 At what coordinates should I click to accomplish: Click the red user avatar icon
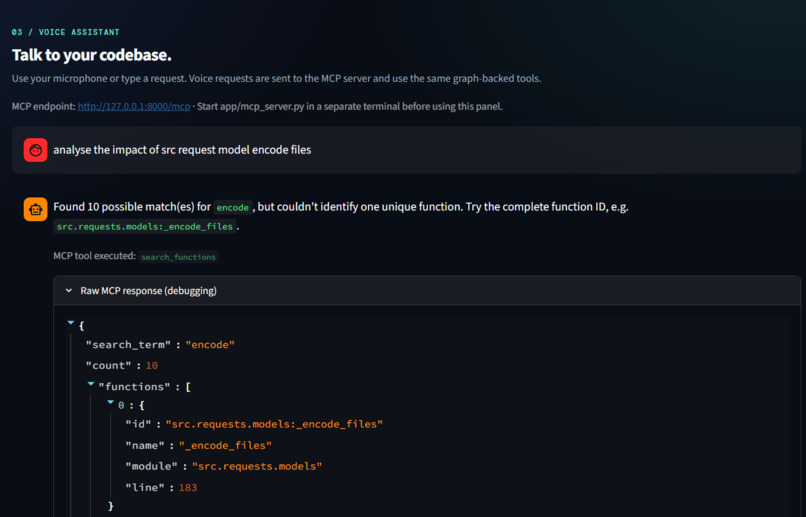[x=35, y=150]
